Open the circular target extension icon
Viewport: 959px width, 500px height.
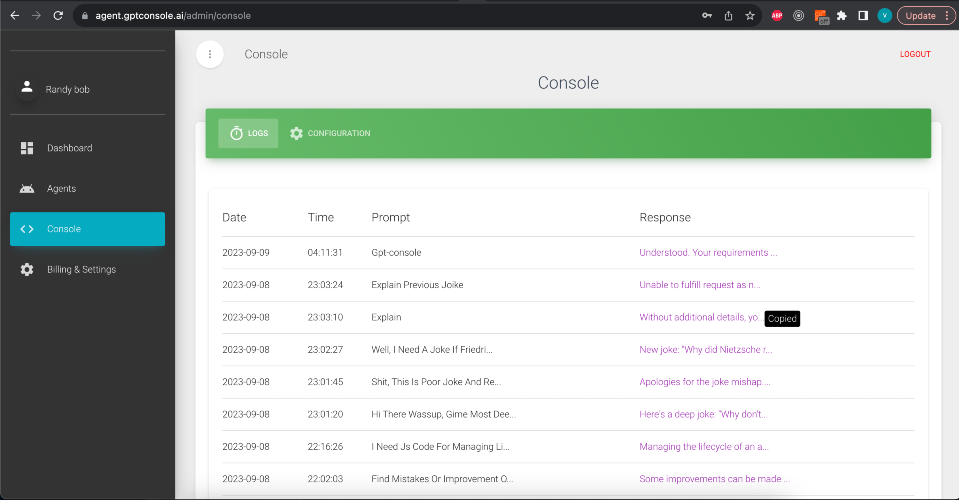[x=798, y=16]
